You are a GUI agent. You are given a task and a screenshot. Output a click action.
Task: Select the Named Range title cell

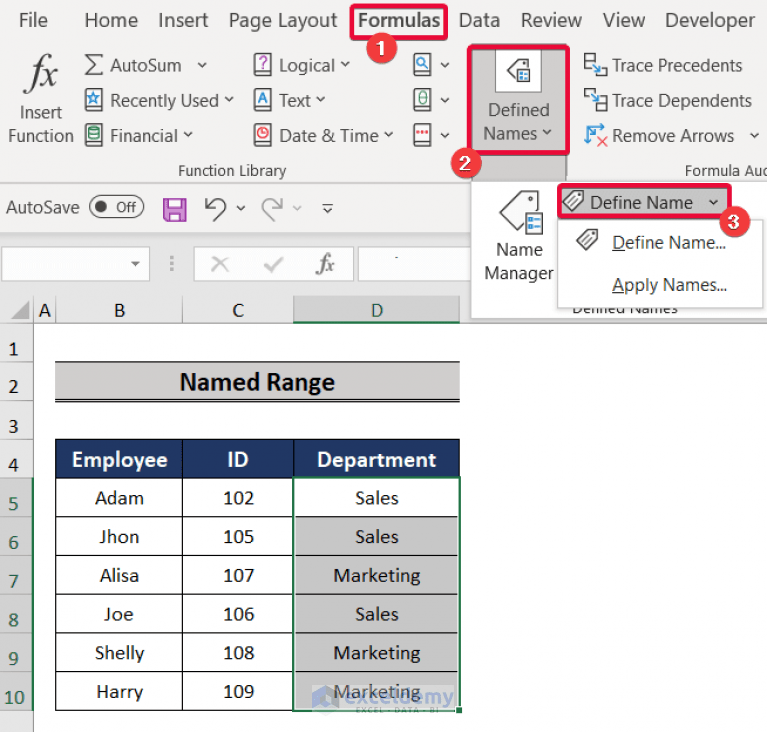(x=257, y=382)
